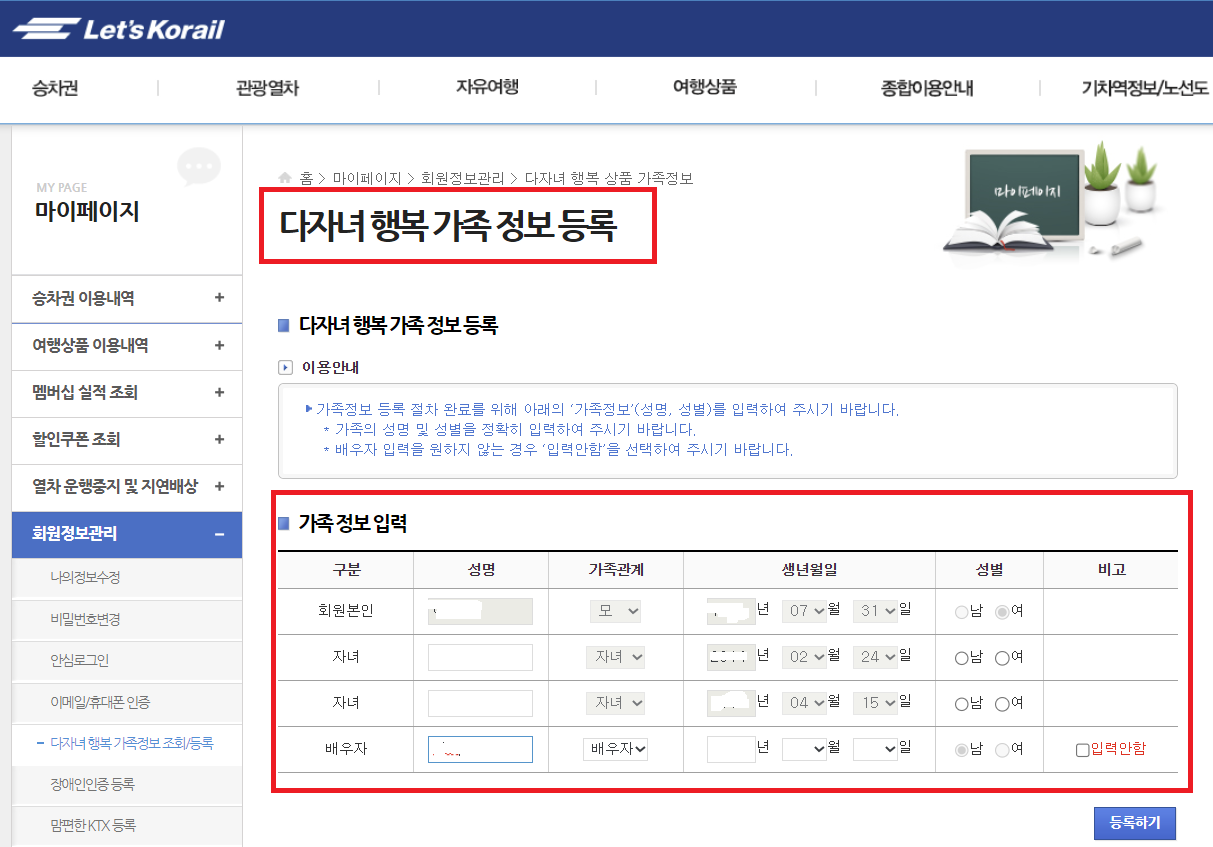
Task: Open the 모 dropdown for 회원본인
Action: (615, 611)
